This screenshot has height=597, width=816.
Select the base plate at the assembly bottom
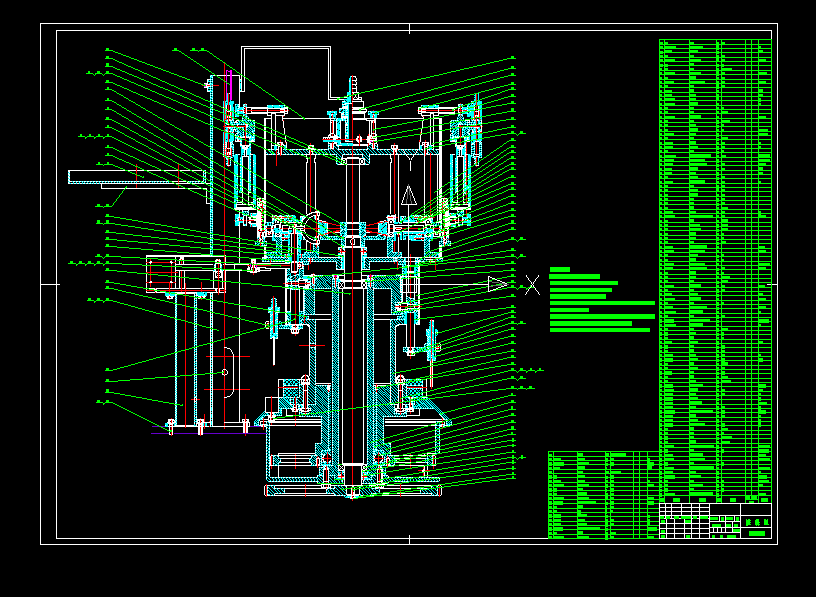click(350, 491)
